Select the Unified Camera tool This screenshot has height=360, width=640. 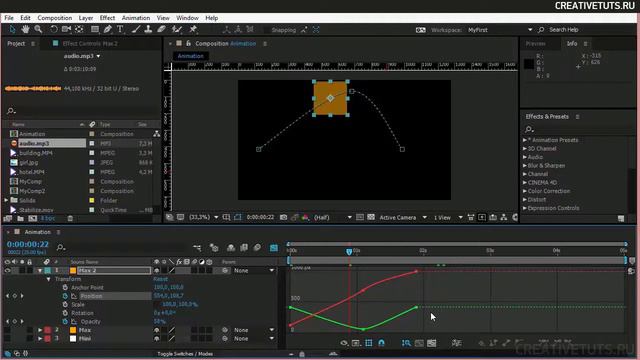[66, 29]
